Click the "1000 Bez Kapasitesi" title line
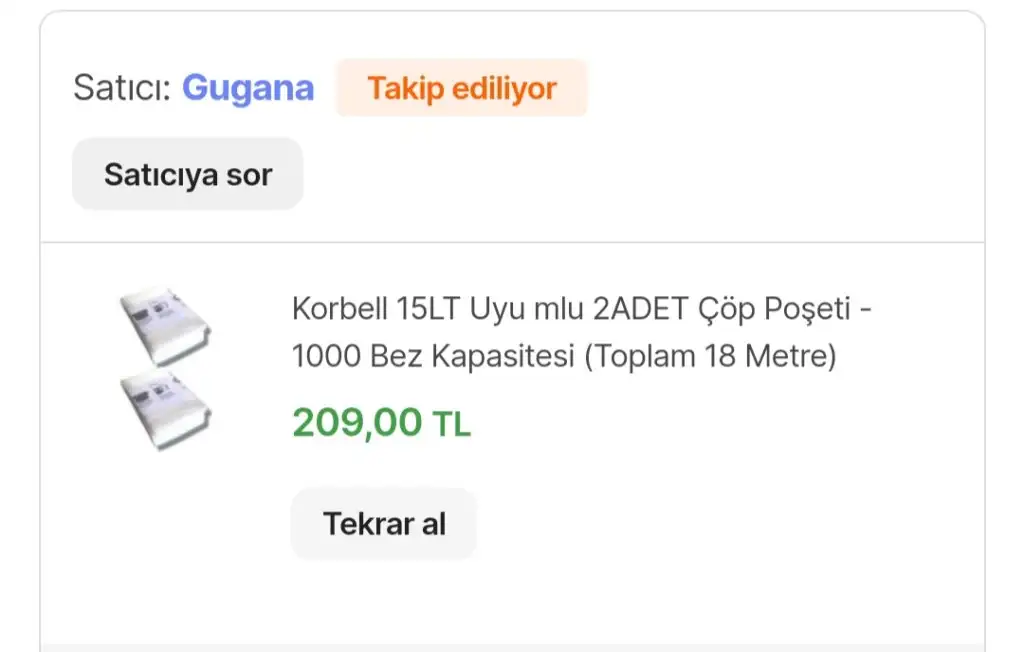Image resolution: width=1024 pixels, height=652 pixels. click(x=432, y=357)
